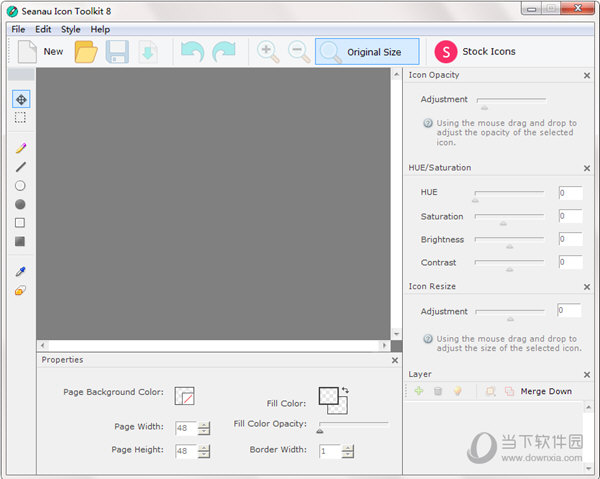This screenshot has width=600, height=479.
Task: Select the Line tool
Action: pos(21,167)
